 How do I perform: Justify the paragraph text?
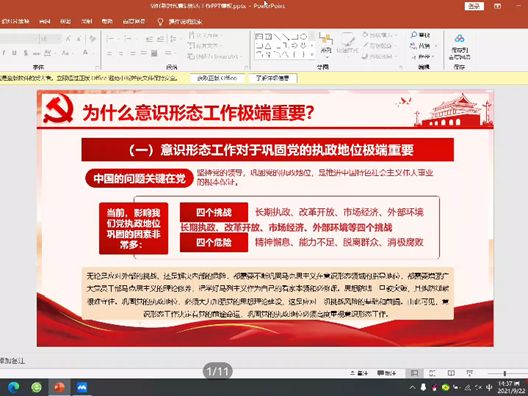(x=144, y=53)
